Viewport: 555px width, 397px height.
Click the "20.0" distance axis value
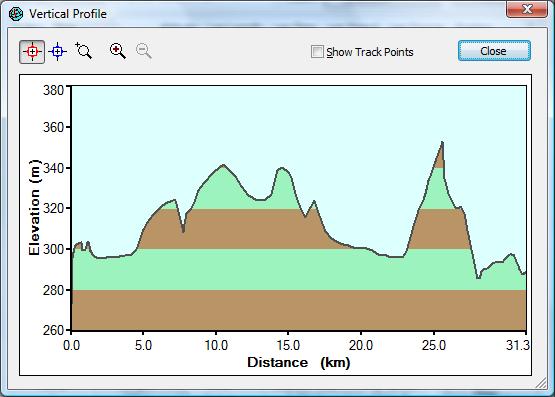click(361, 345)
